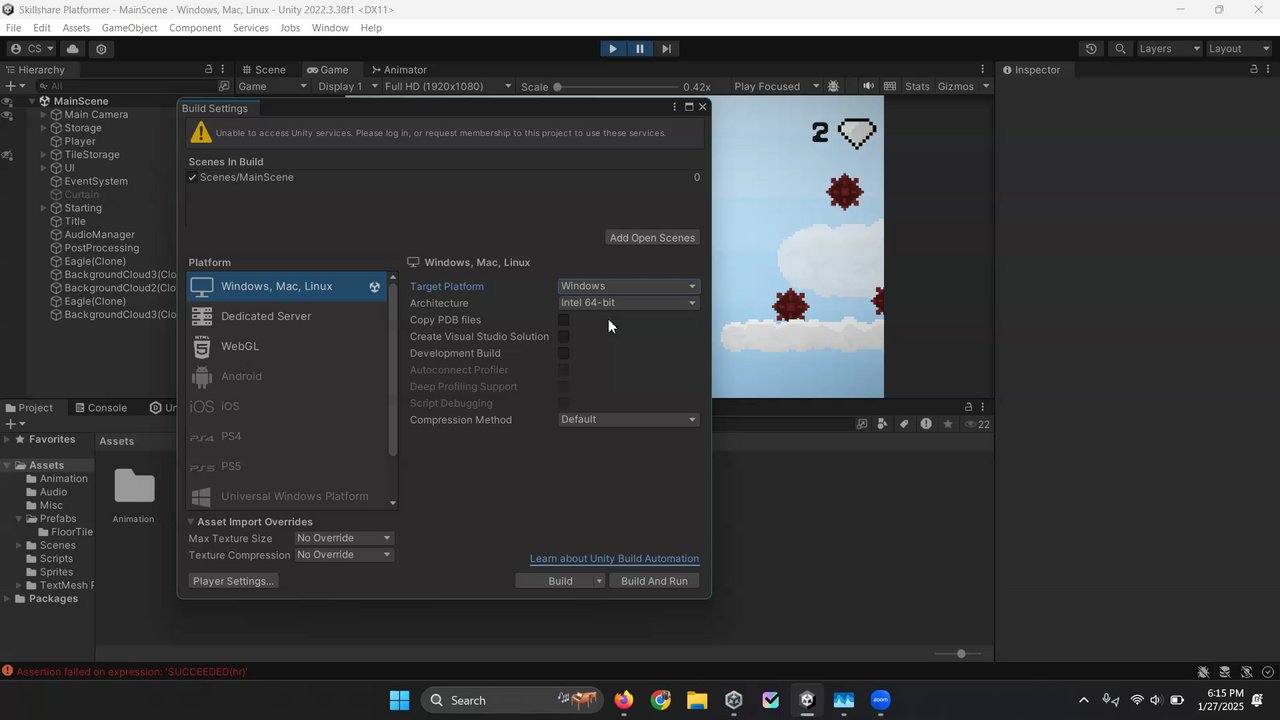The width and height of the screenshot is (1280, 720).
Task: Enable the Development Build checkbox
Action: (x=563, y=353)
